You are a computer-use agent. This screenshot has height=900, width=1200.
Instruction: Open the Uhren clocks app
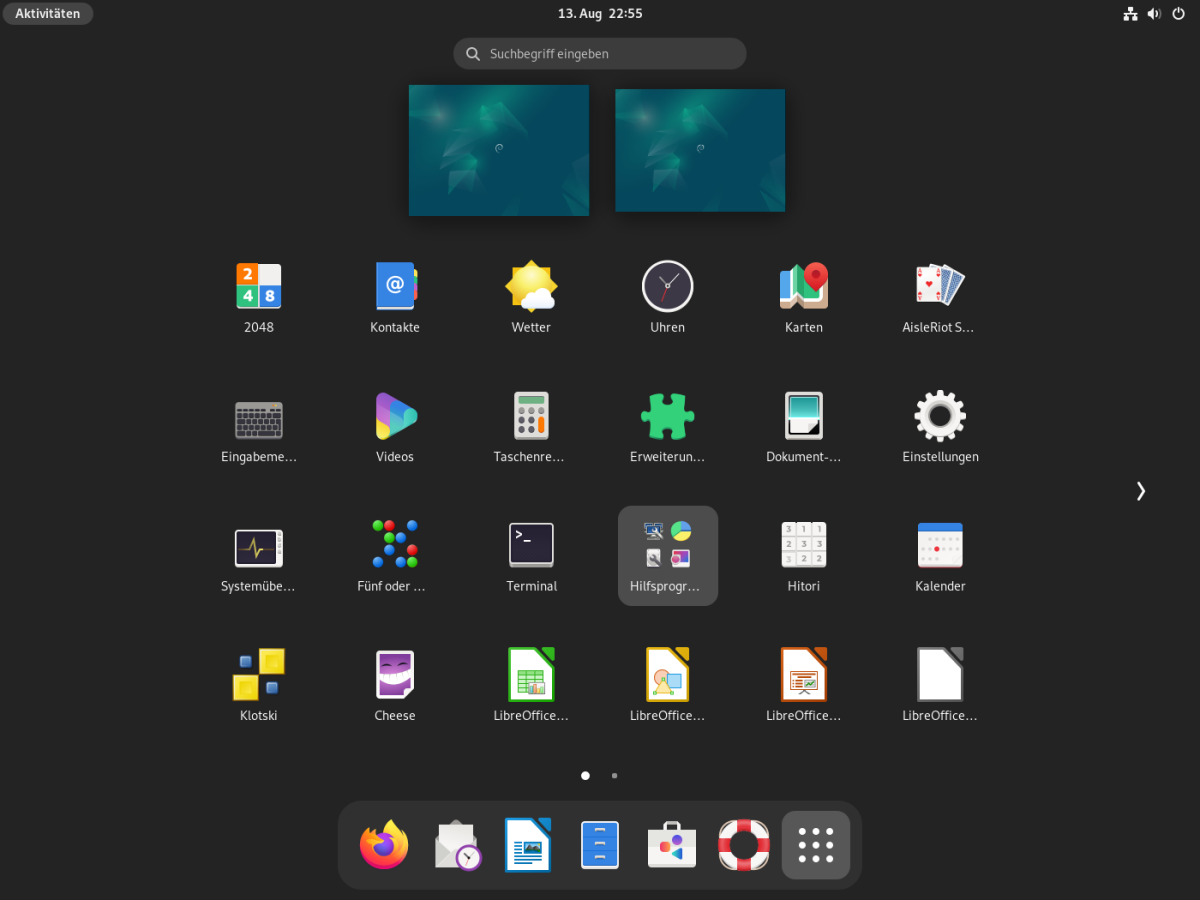pos(667,286)
